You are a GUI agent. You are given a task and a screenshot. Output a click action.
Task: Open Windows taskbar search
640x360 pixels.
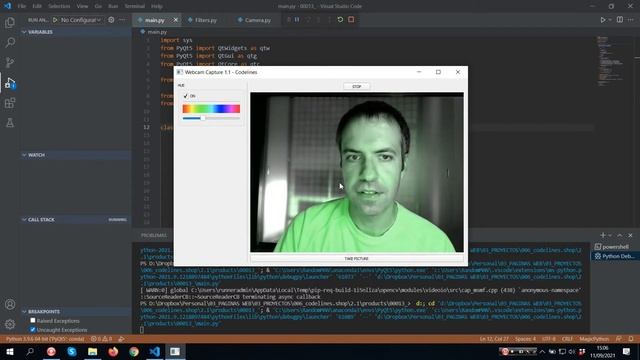point(30,351)
